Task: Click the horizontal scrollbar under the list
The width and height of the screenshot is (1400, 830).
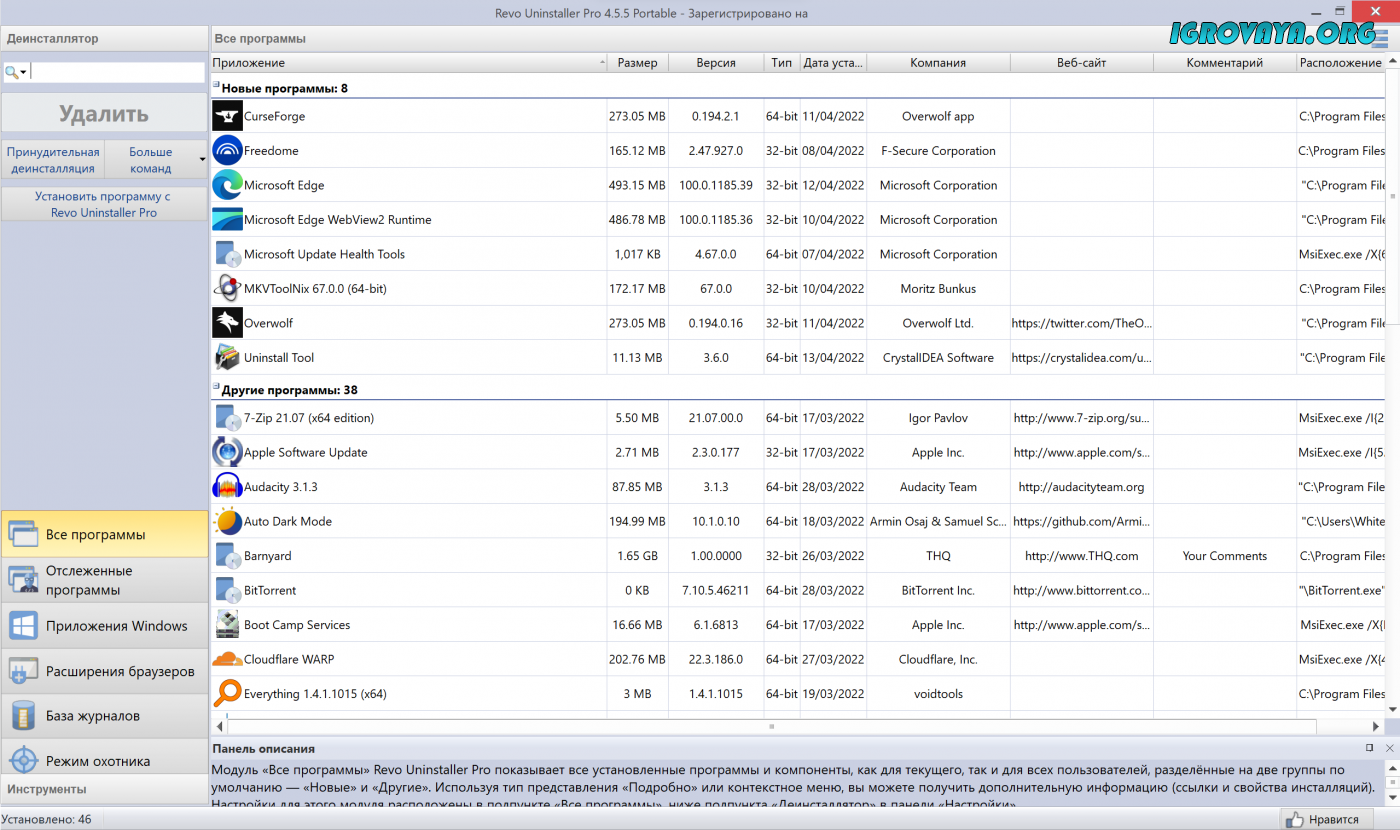Action: click(x=770, y=725)
